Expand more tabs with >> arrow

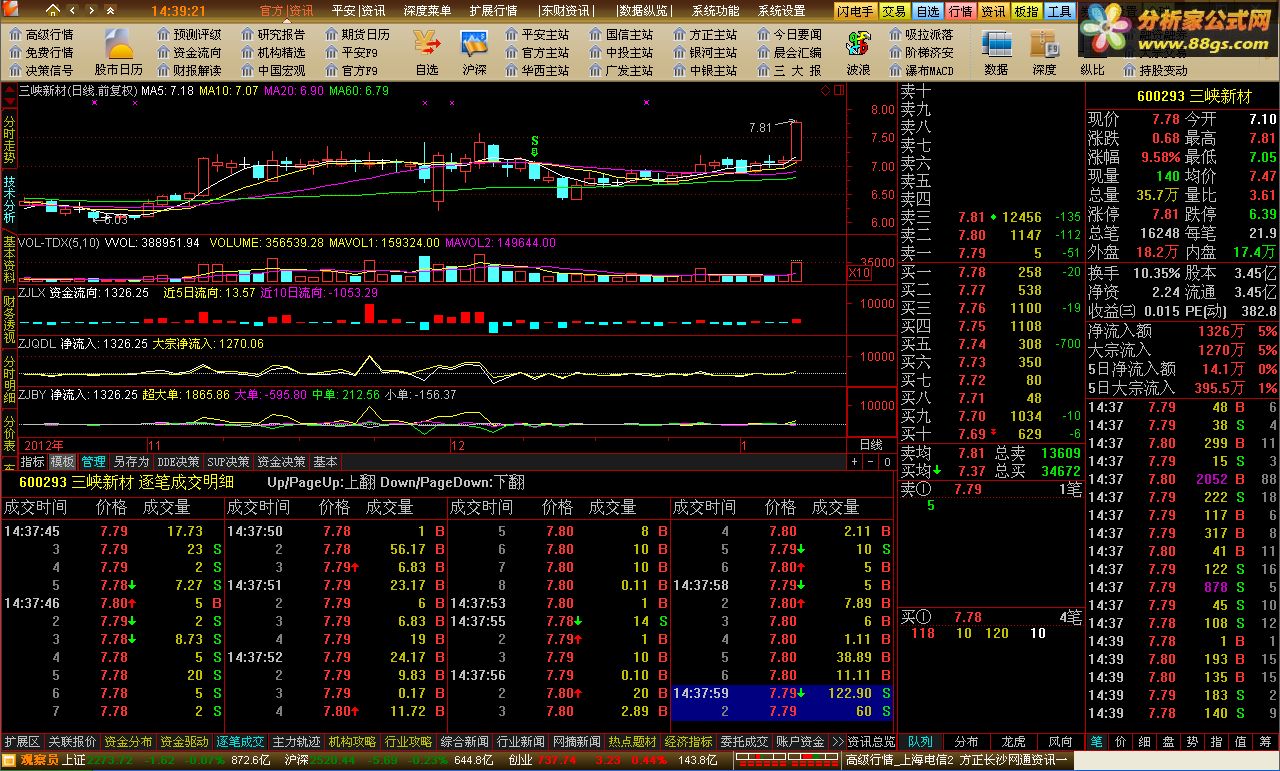[838, 742]
